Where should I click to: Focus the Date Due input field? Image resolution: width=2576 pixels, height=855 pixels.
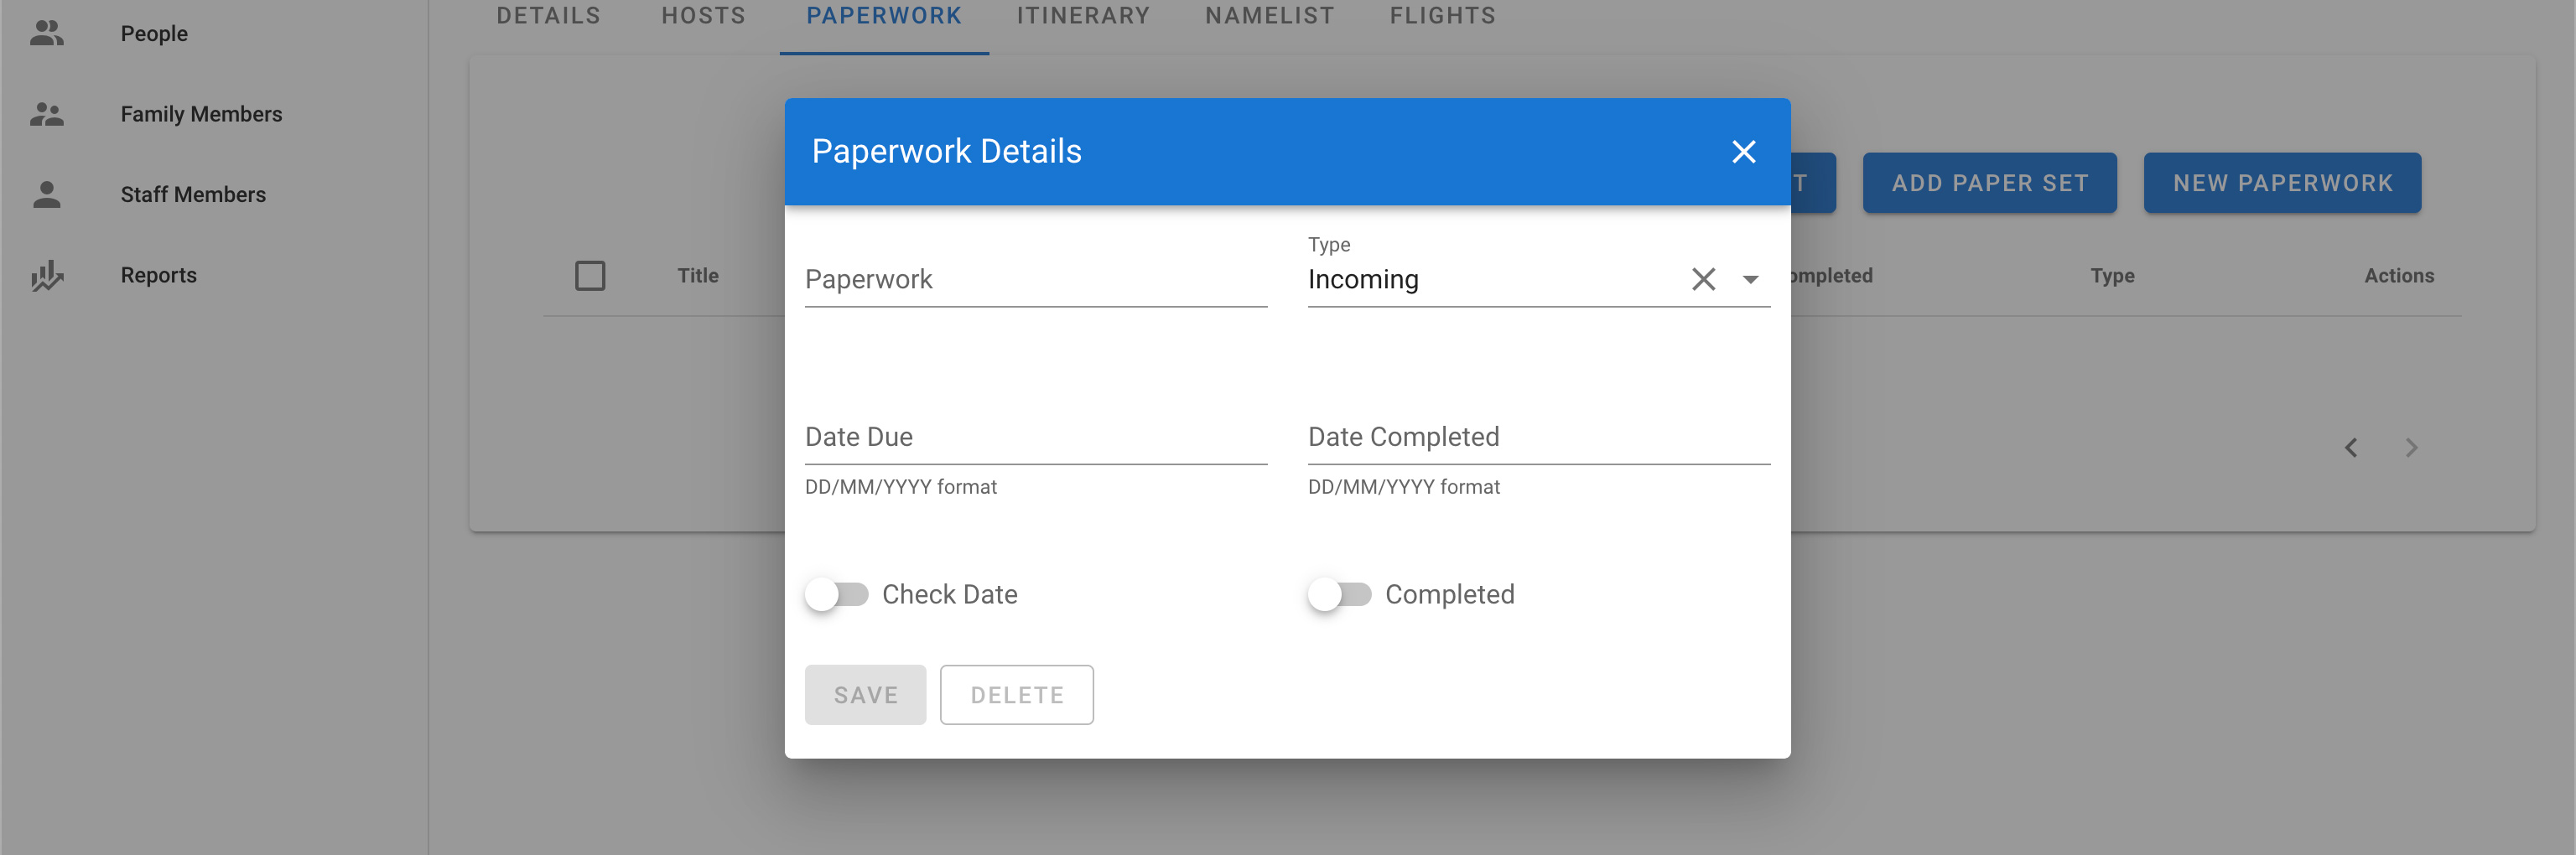1035,438
